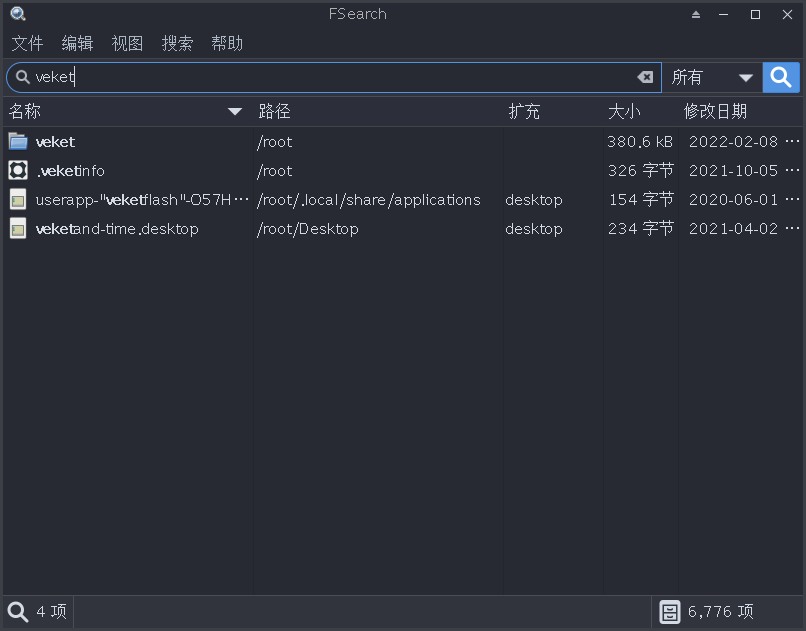Click magnifier icon in status bar
The image size is (806, 631).
point(18,612)
